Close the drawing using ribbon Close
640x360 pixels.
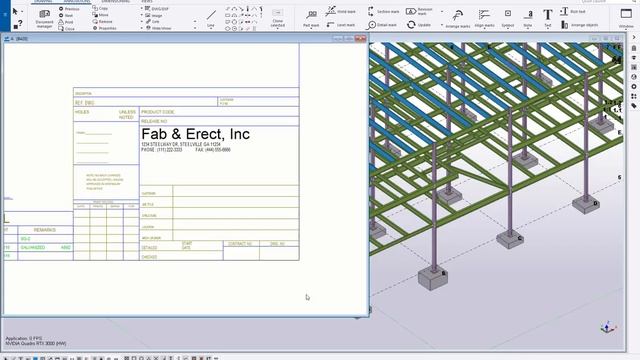[67, 29]
